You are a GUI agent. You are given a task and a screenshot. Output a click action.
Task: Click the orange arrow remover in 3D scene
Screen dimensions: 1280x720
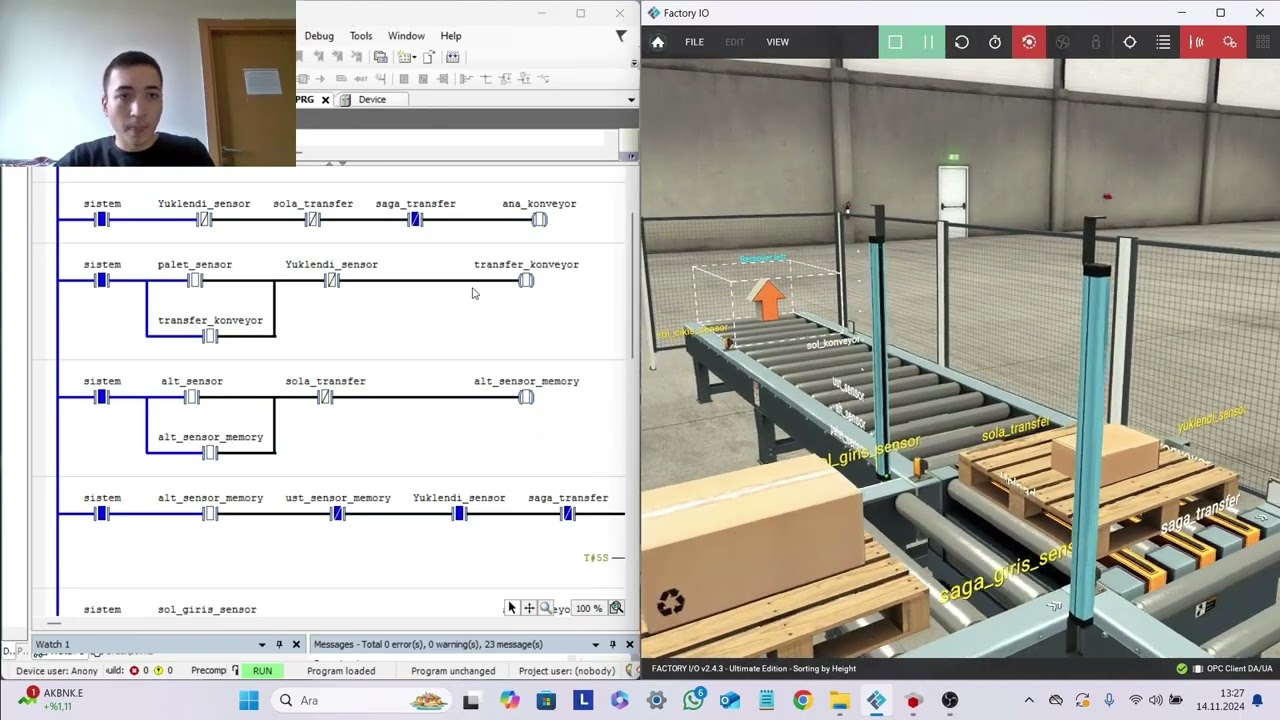767,299
